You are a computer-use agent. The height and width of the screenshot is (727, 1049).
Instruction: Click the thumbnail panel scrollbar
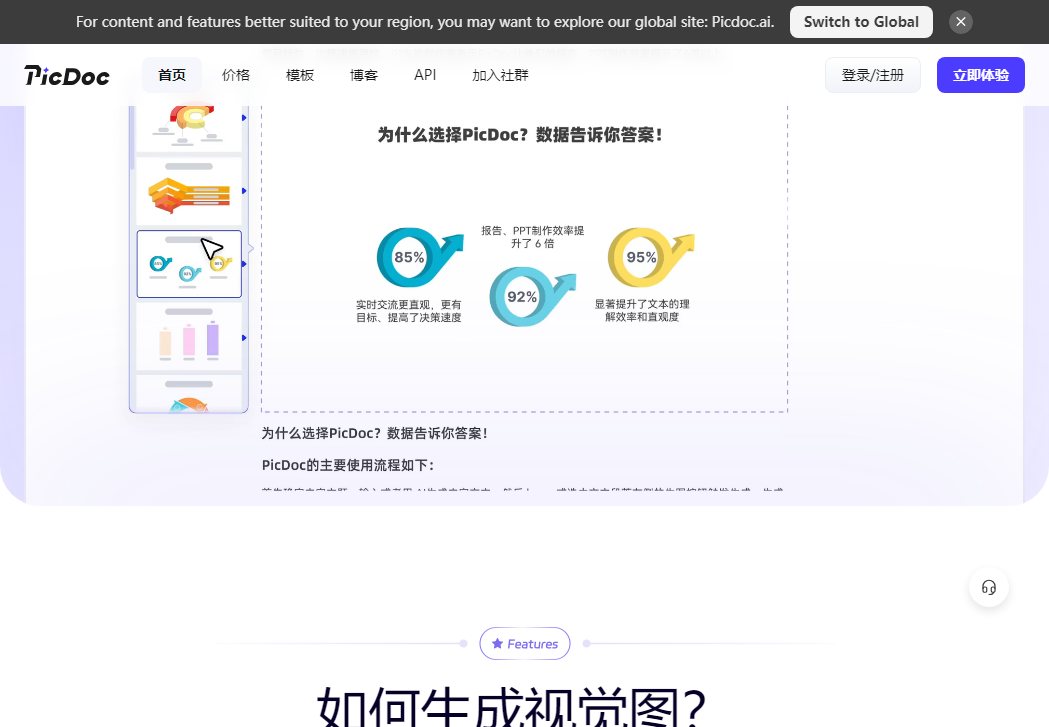tap(132, 137)
